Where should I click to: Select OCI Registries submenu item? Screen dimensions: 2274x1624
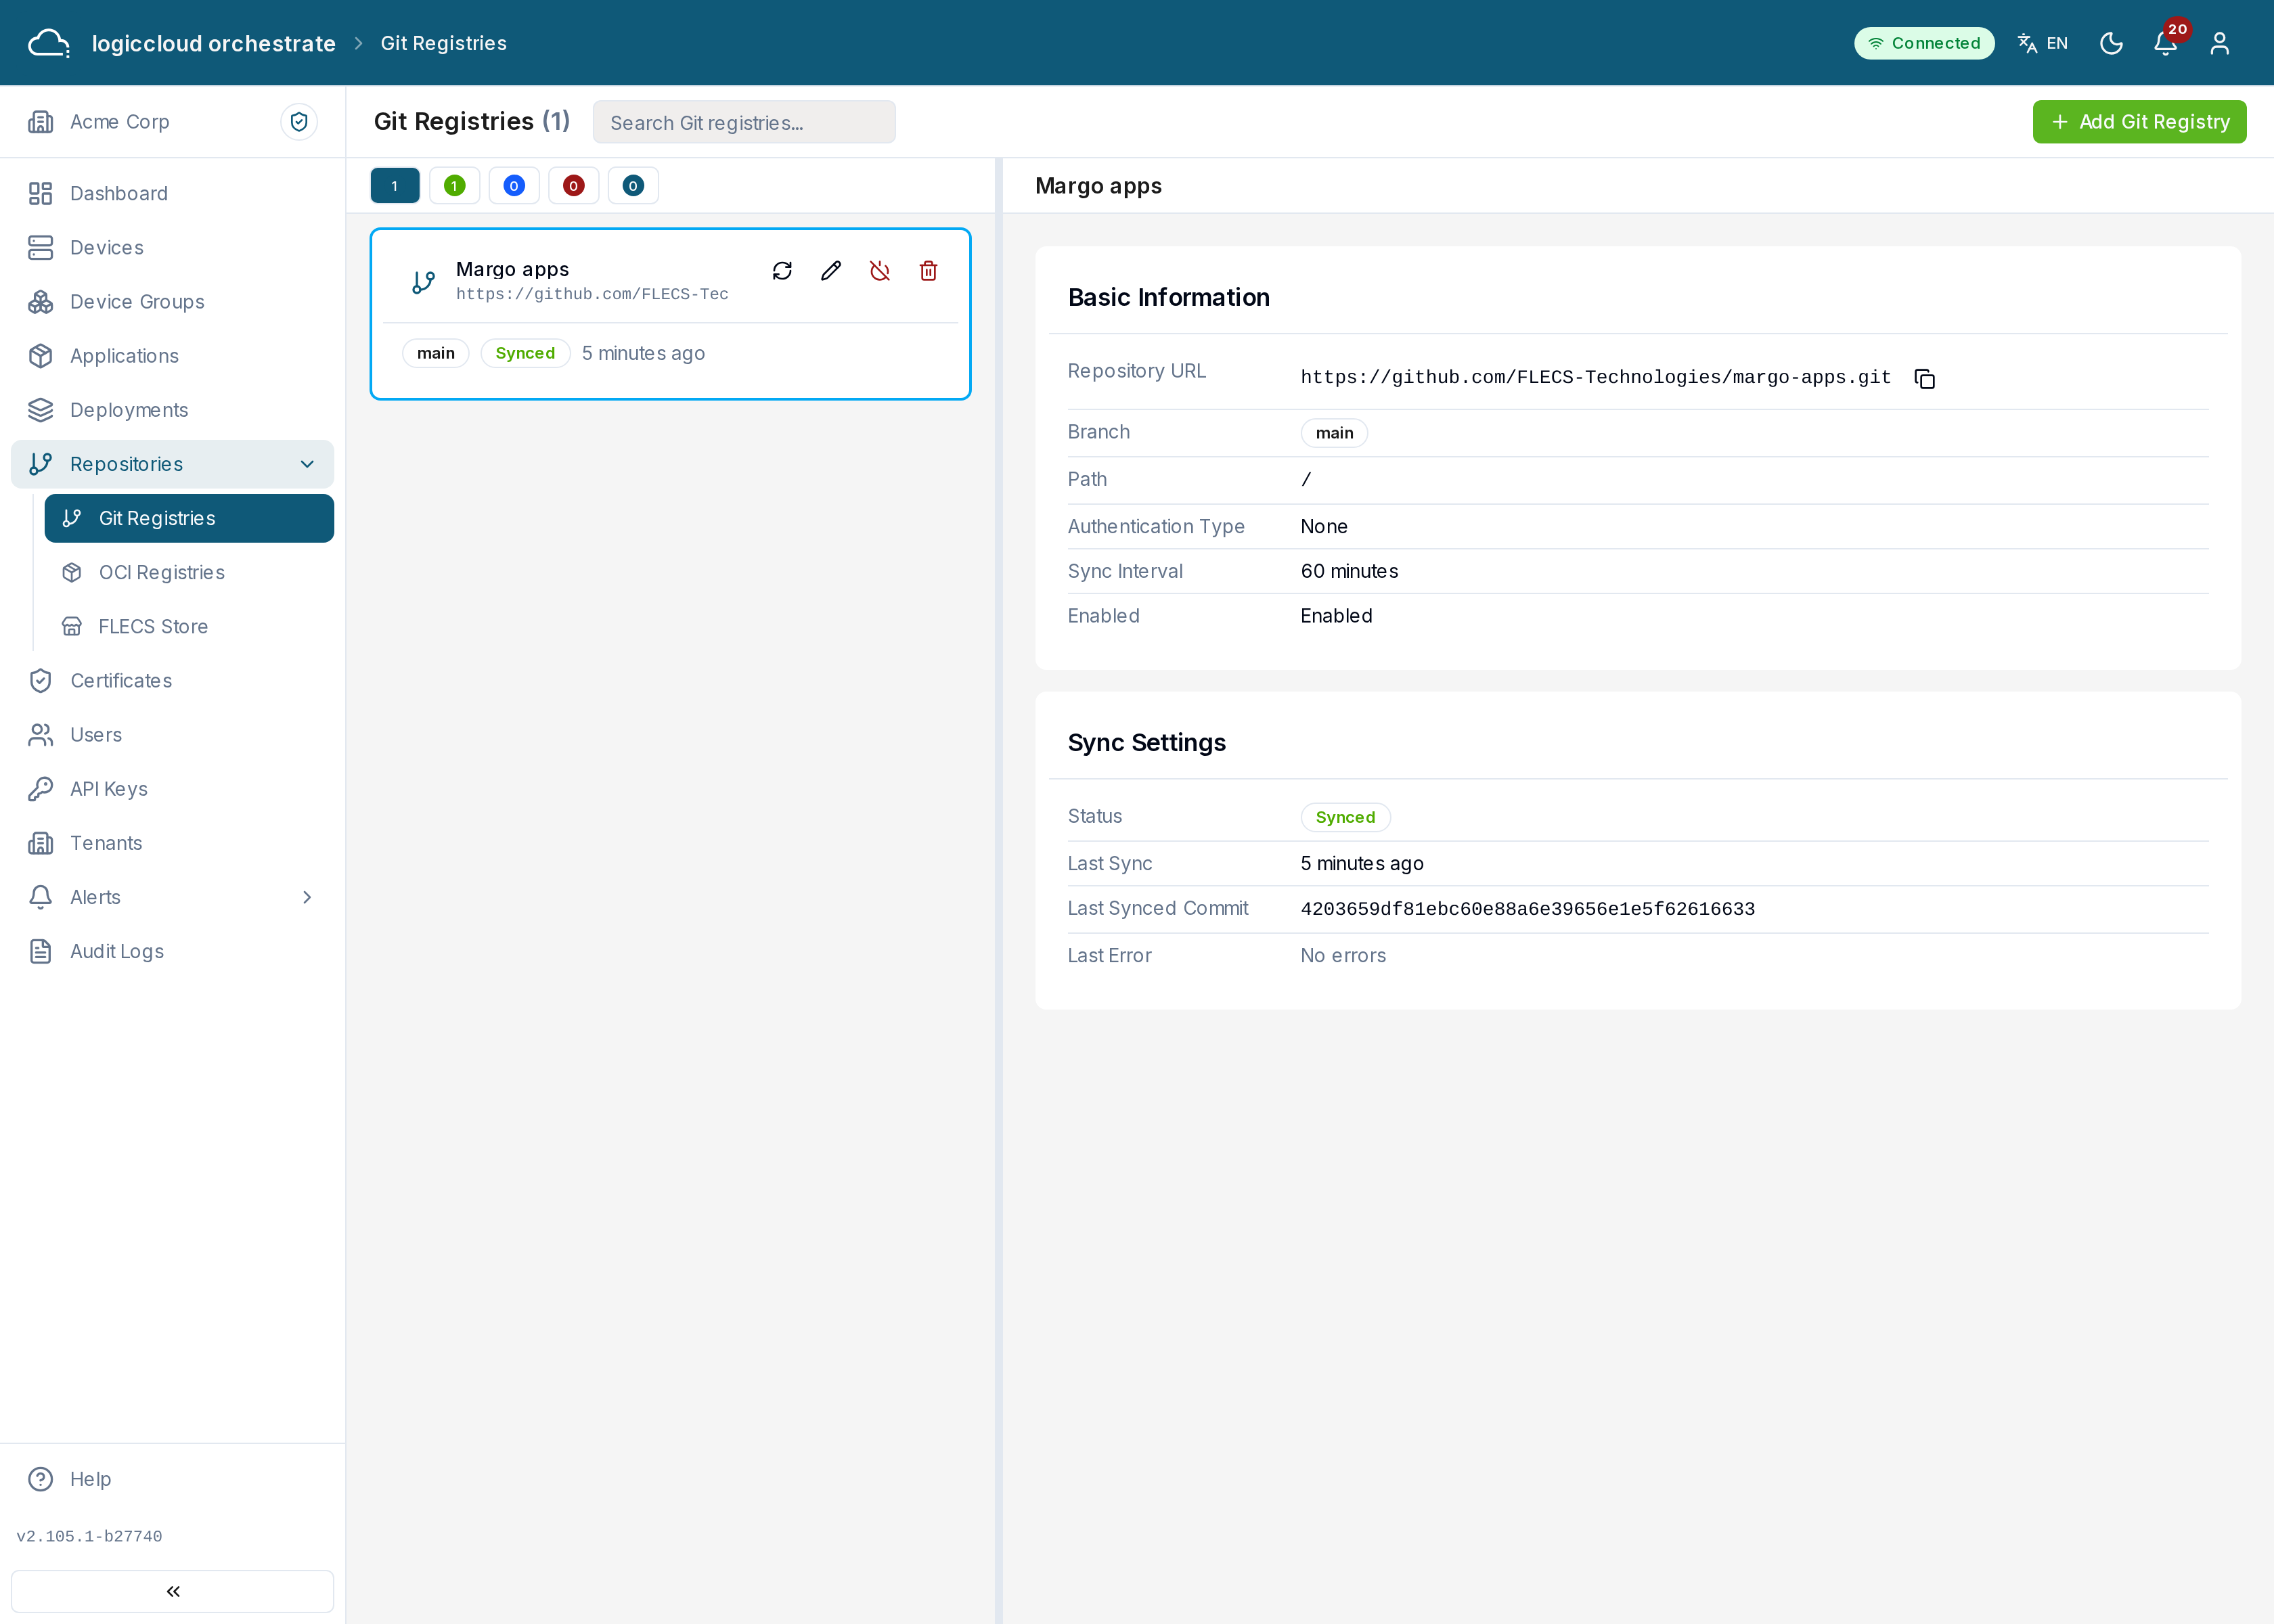tap(189, 572)
